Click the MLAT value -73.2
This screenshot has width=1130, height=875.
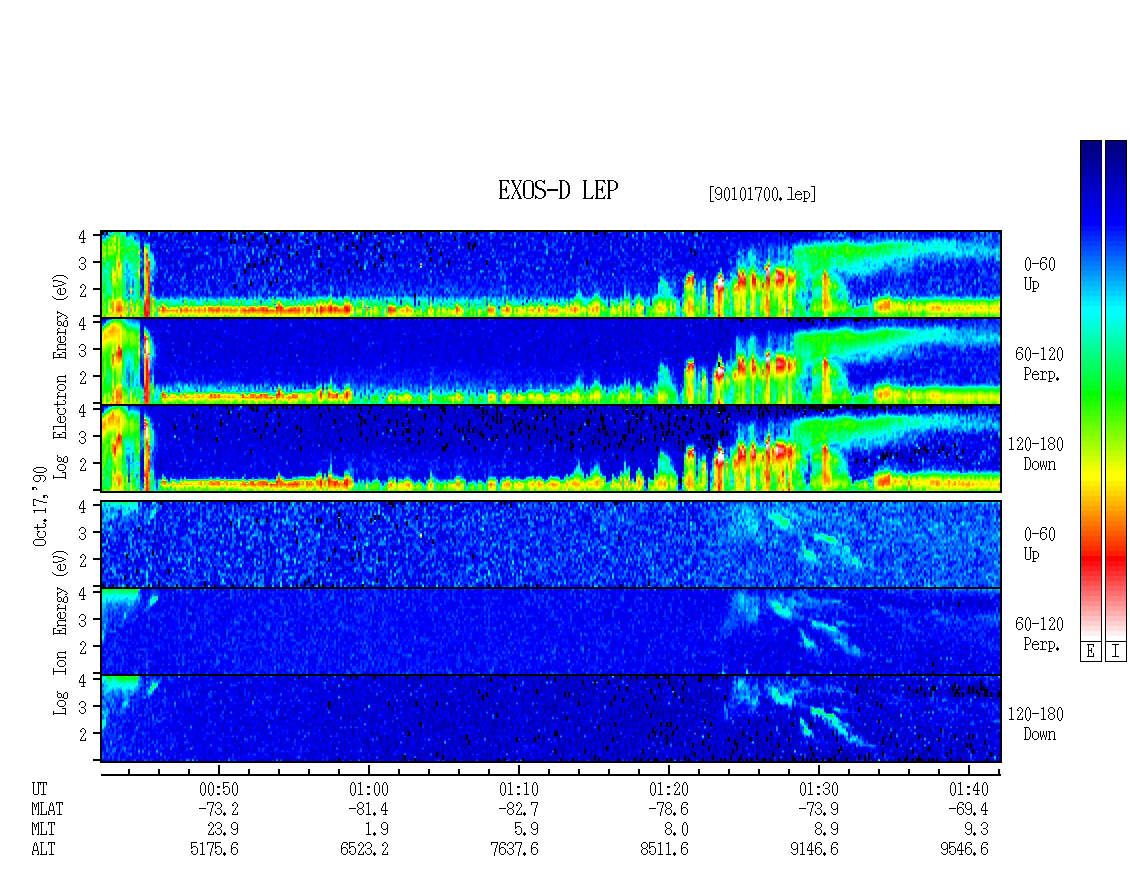pos(218,809)
